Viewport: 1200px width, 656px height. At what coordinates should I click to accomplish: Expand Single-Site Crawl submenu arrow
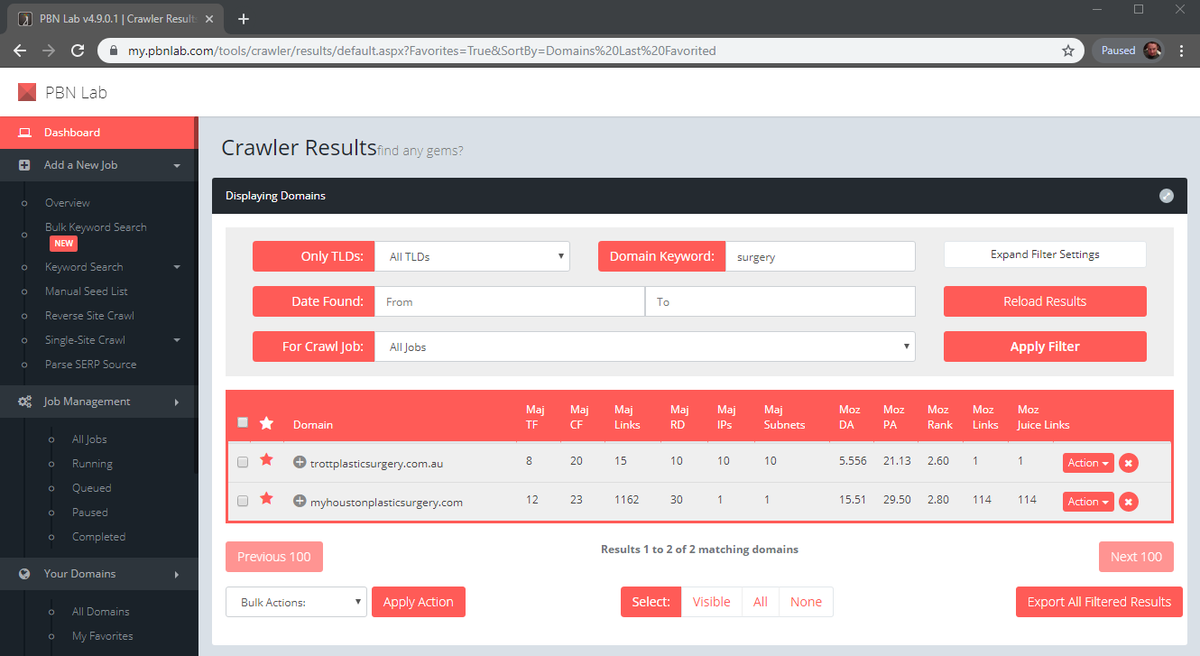(x=176, y=340)
